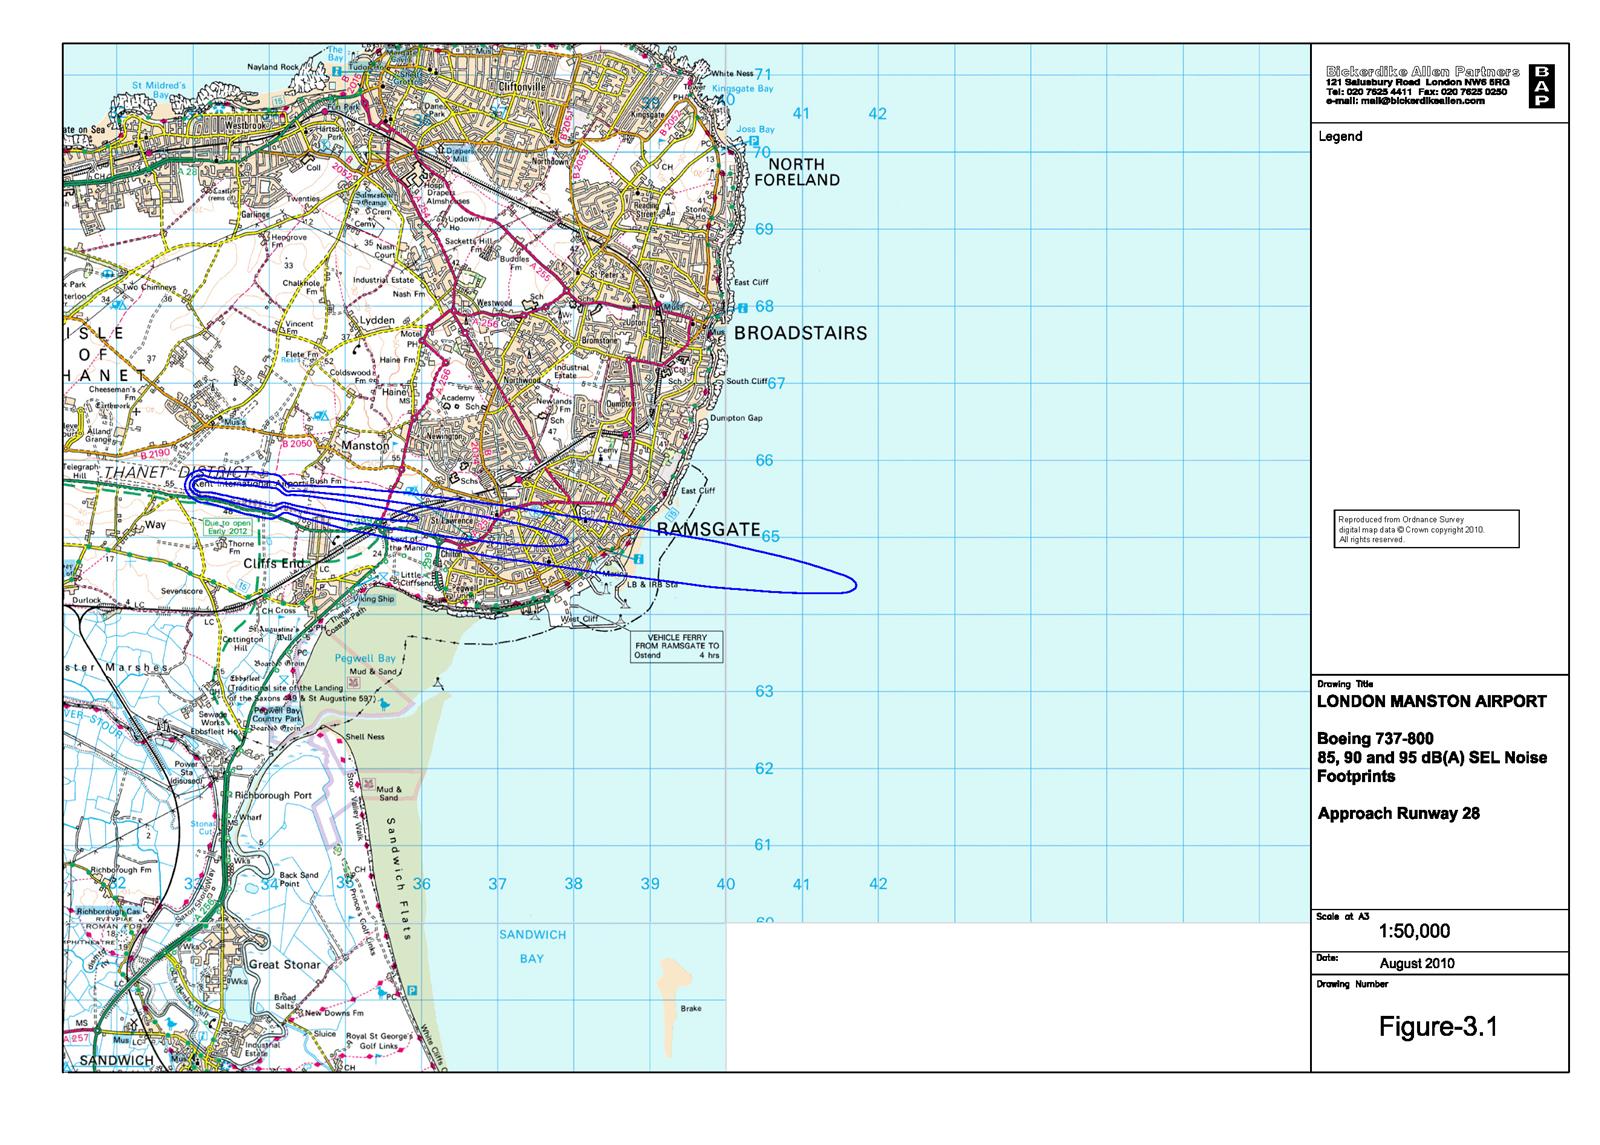Click the RAMSGATE town label
The width and height of the screenshot is (1600, 1145).
[x=708, y=530]
